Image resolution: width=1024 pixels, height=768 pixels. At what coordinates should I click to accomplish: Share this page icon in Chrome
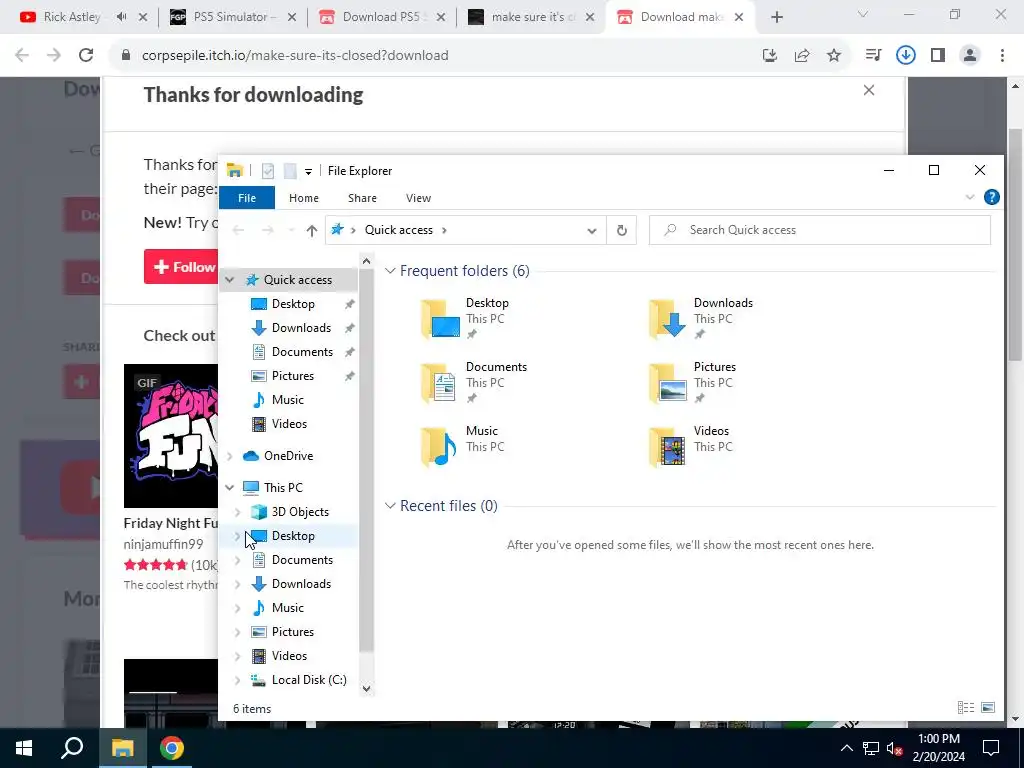pos(802,56)
